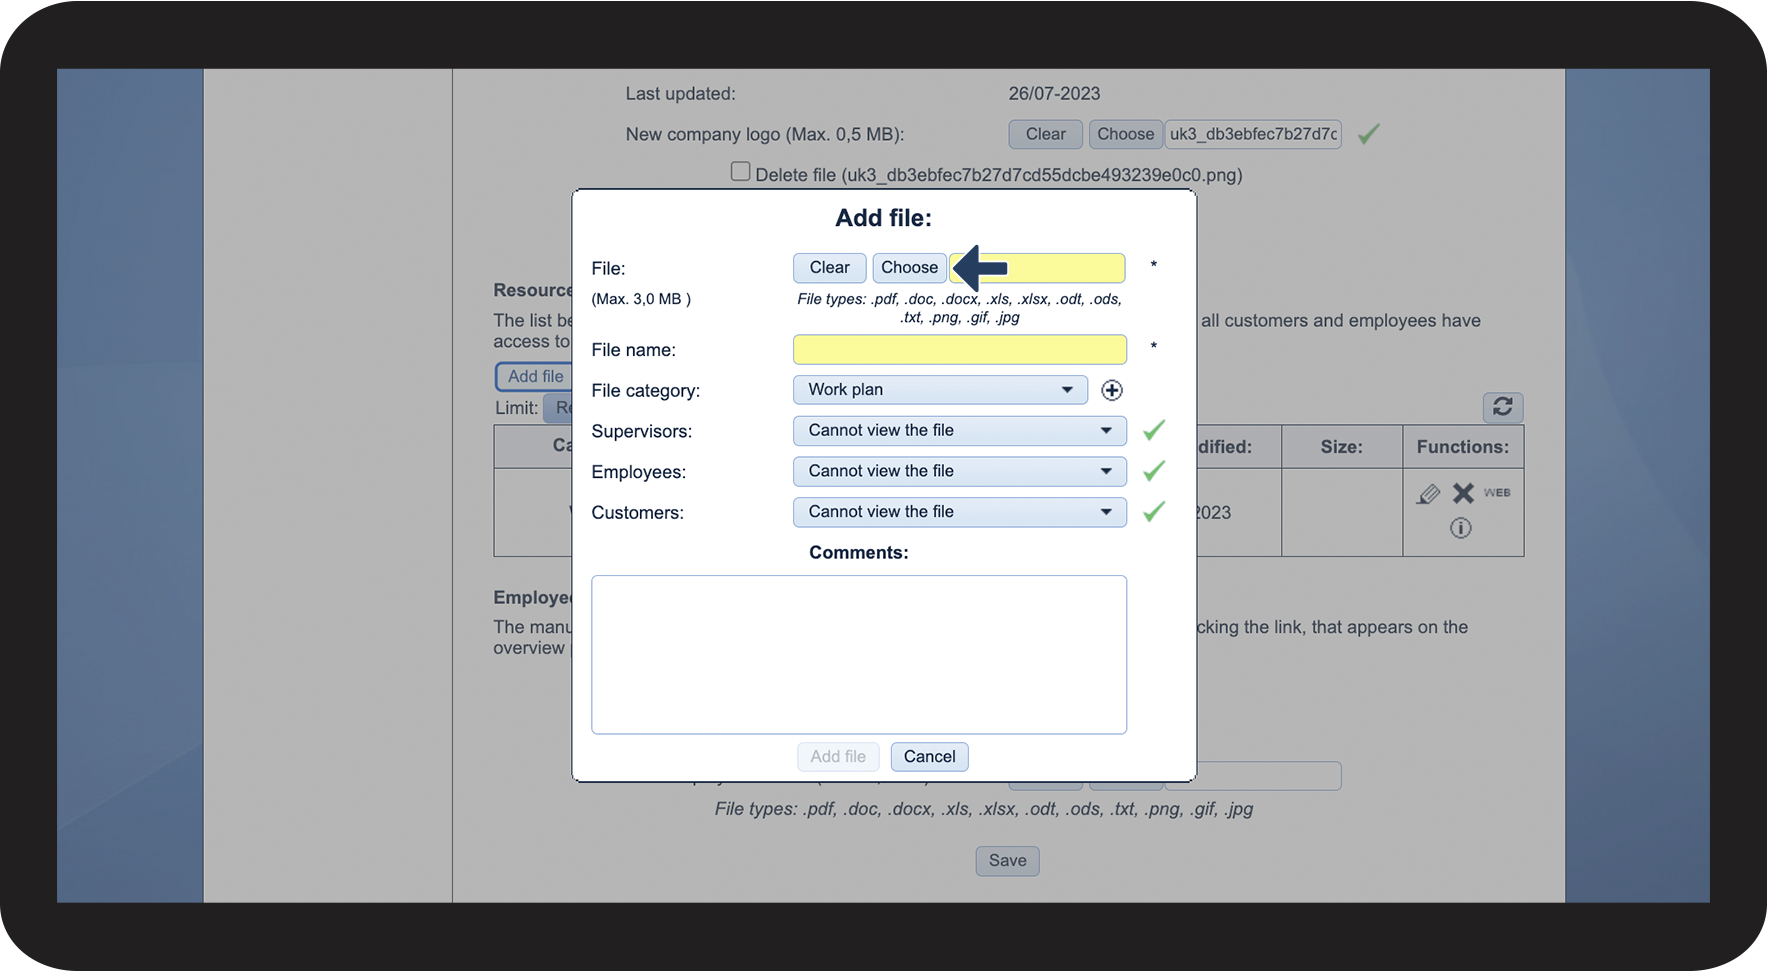The width and height of the screenshot is (1767, 971).
Task: Click the info icon in Functions column
Action: point(1460,528)
